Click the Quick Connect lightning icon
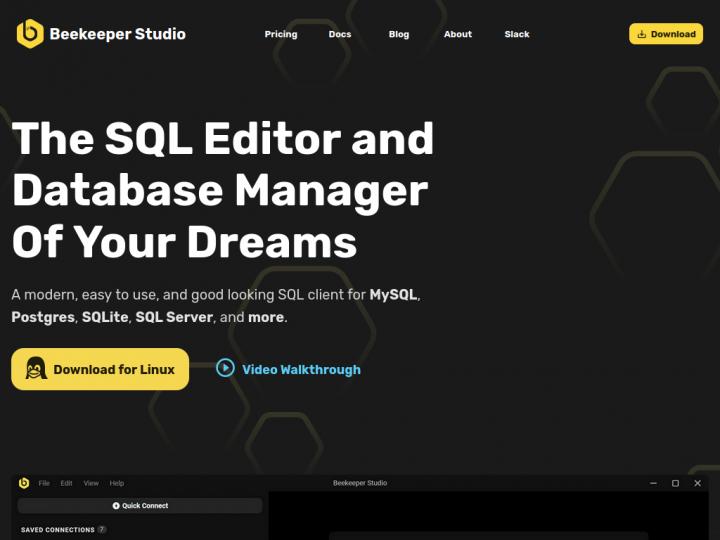720x540 pixels. coord(116,506)
